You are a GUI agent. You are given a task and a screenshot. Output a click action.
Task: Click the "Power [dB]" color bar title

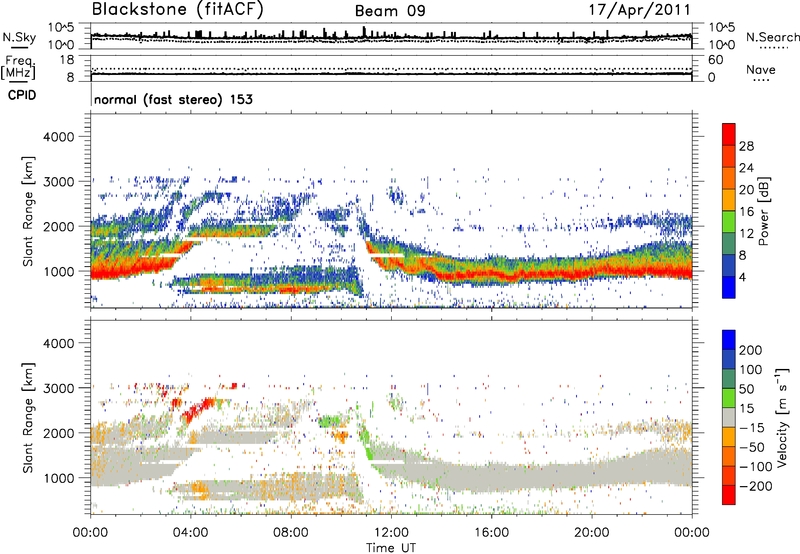click(x=764, y=211)
